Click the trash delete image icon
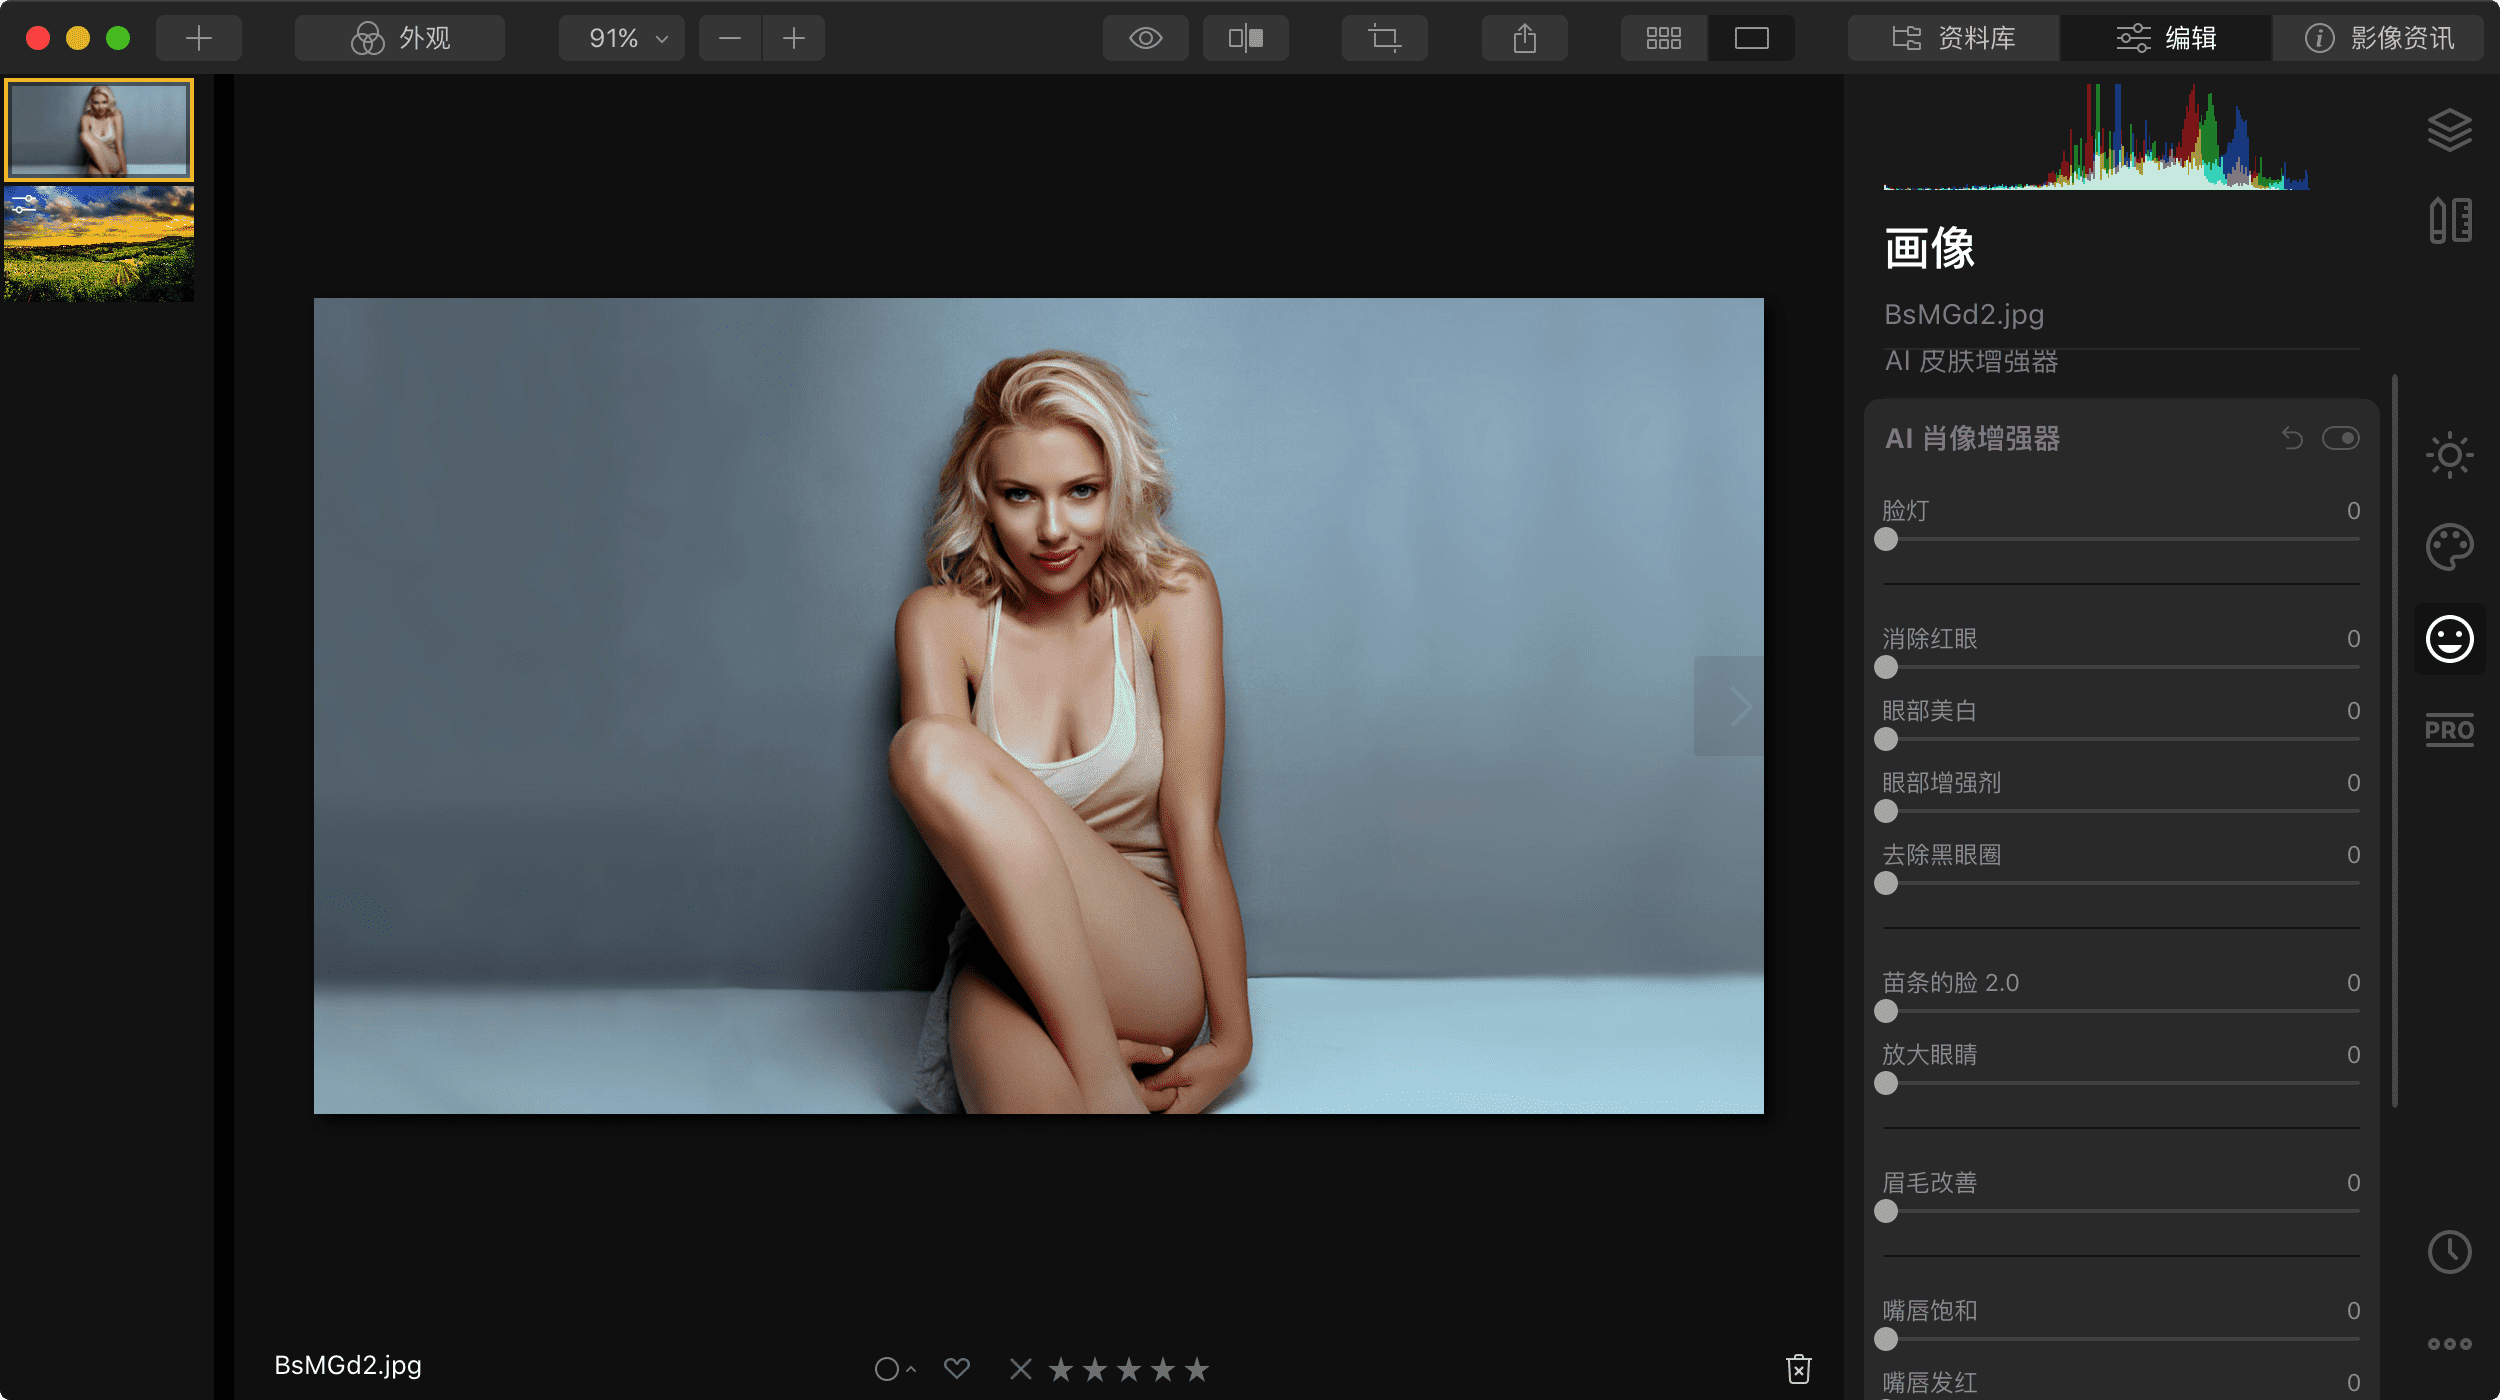Screen dimensions: 2500x1400 click(x=1798, y=1369)
